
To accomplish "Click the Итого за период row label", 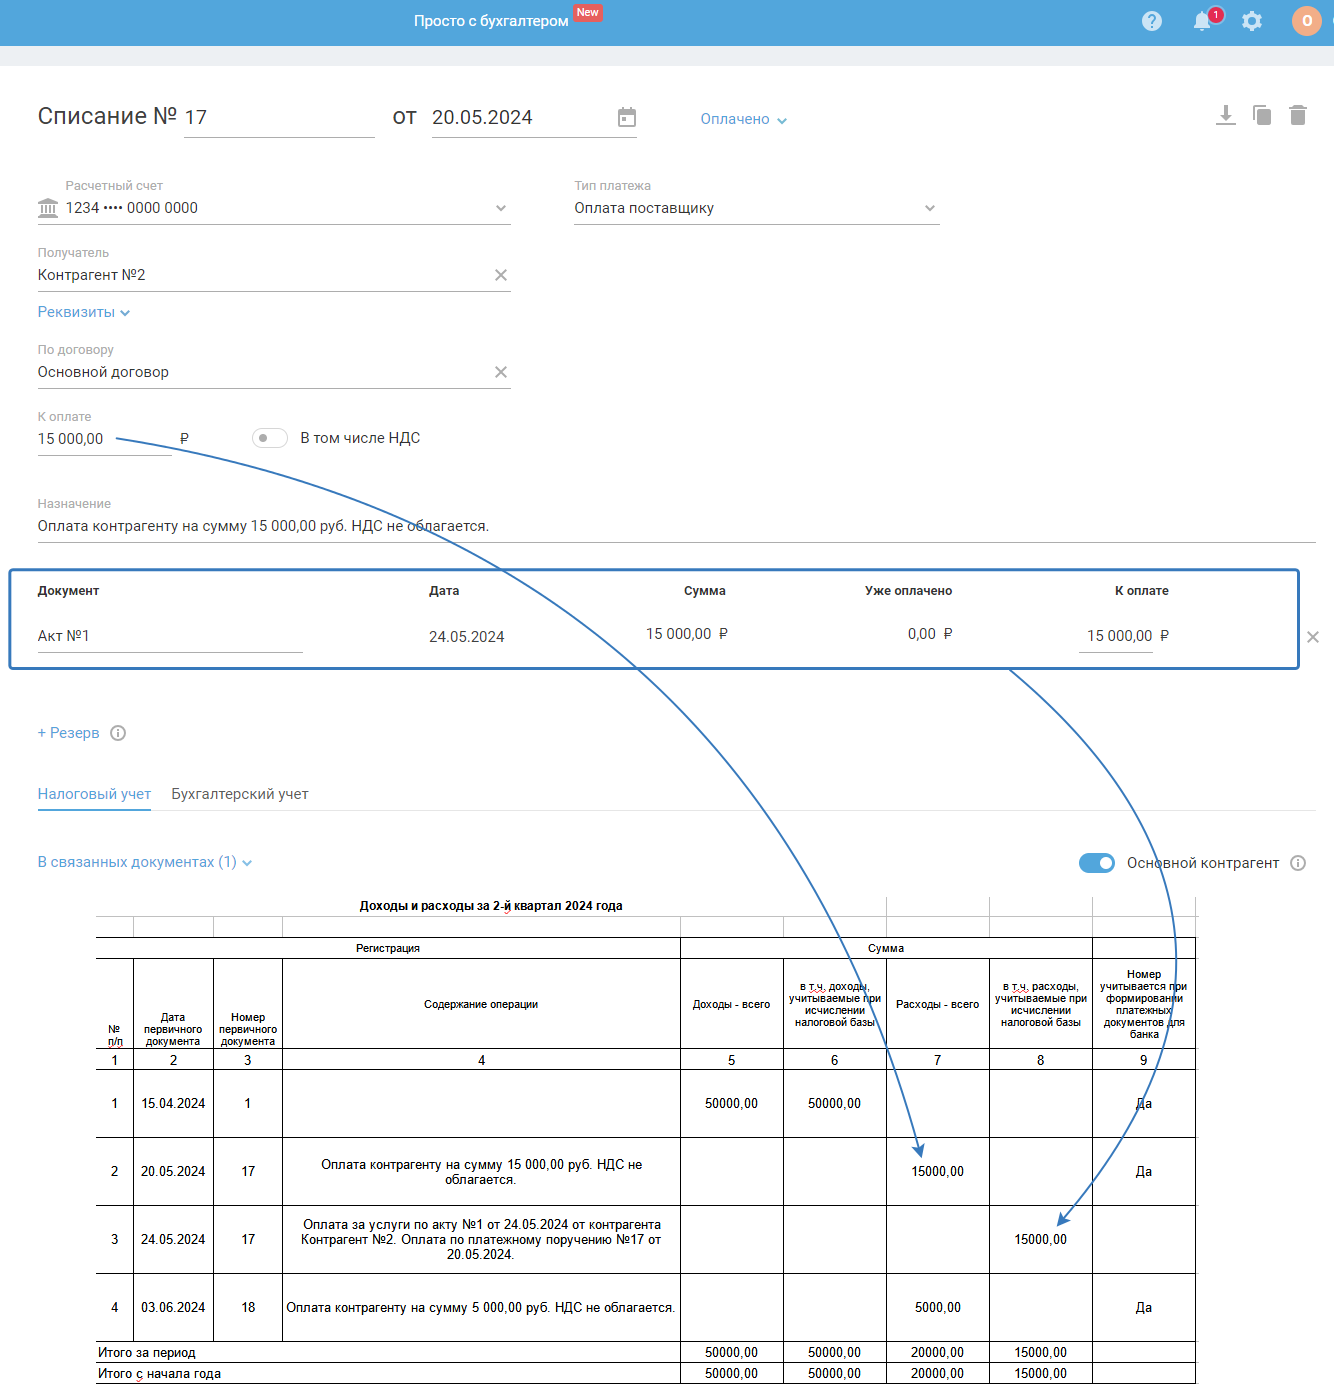I will point(147,1353).
